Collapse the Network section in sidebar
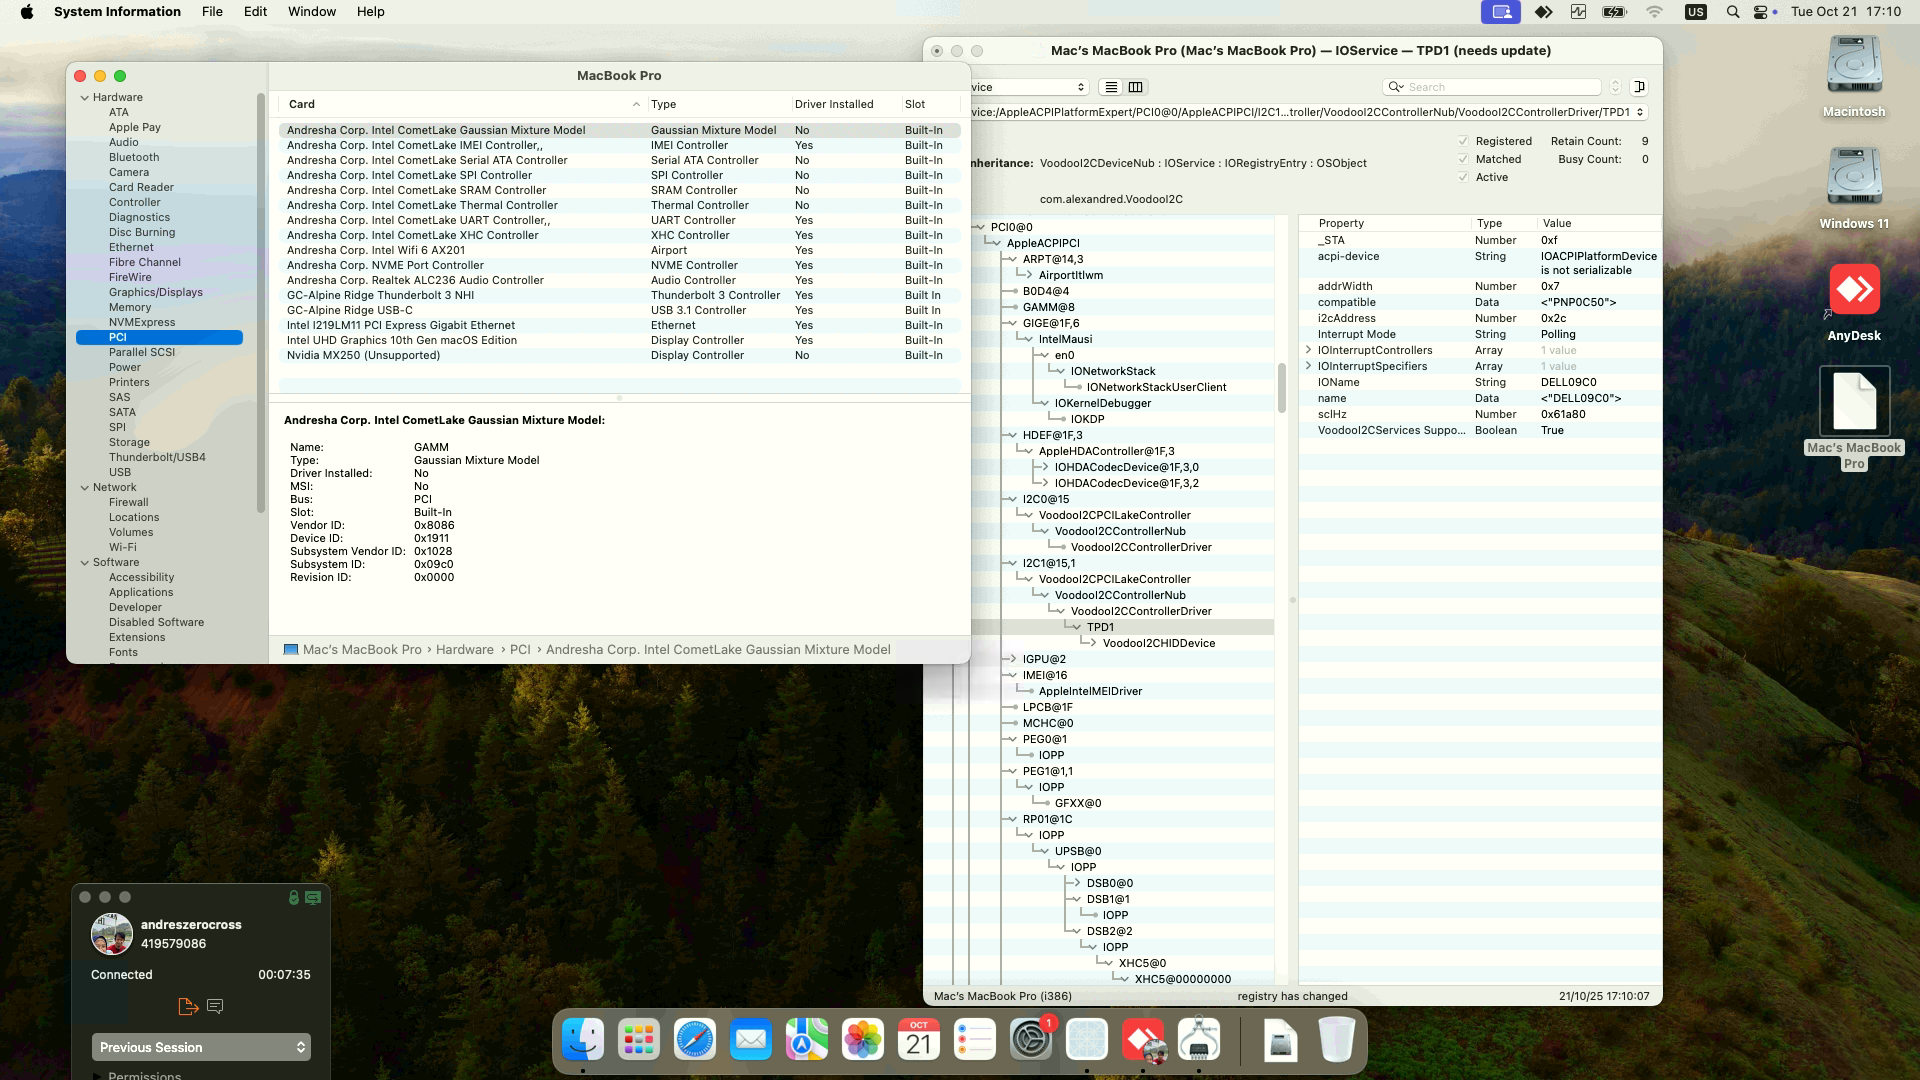This screenshot has height=1080, width=1920. click(85, 487)
